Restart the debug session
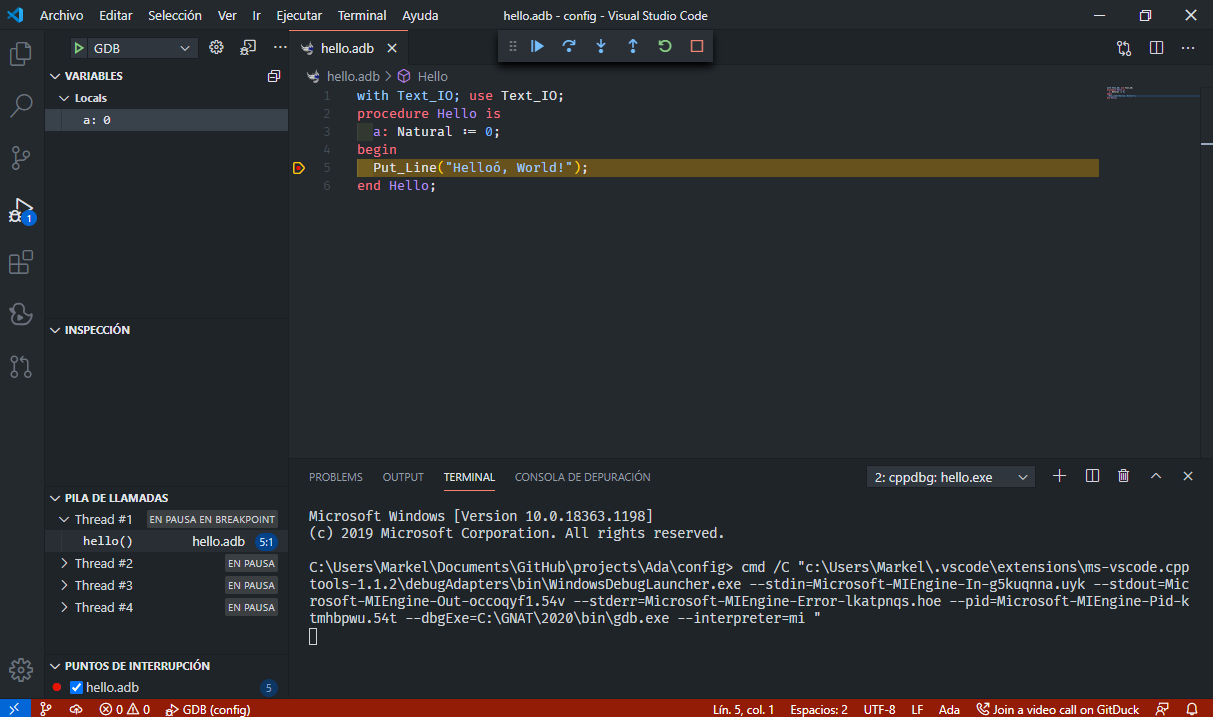1213x717 pixels. 665,46
